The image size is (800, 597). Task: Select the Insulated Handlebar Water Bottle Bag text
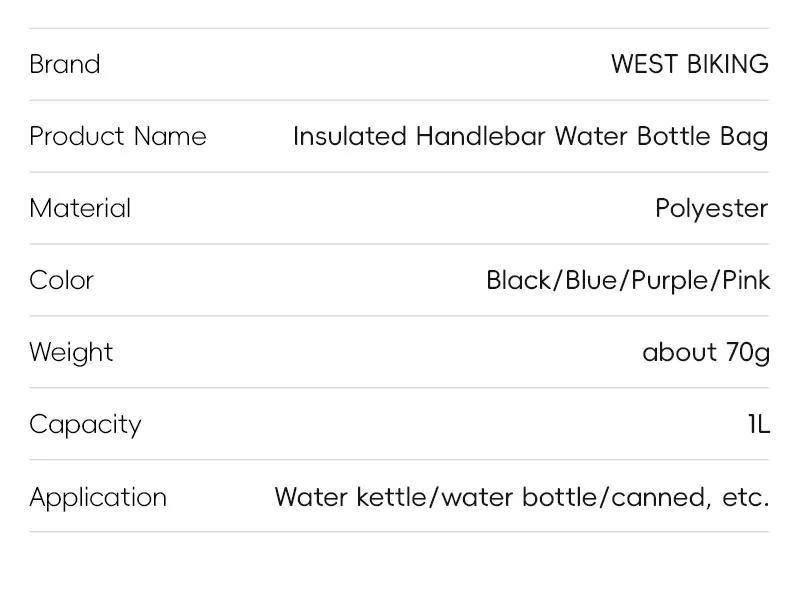pyautogui.click(x=530, y=136)
